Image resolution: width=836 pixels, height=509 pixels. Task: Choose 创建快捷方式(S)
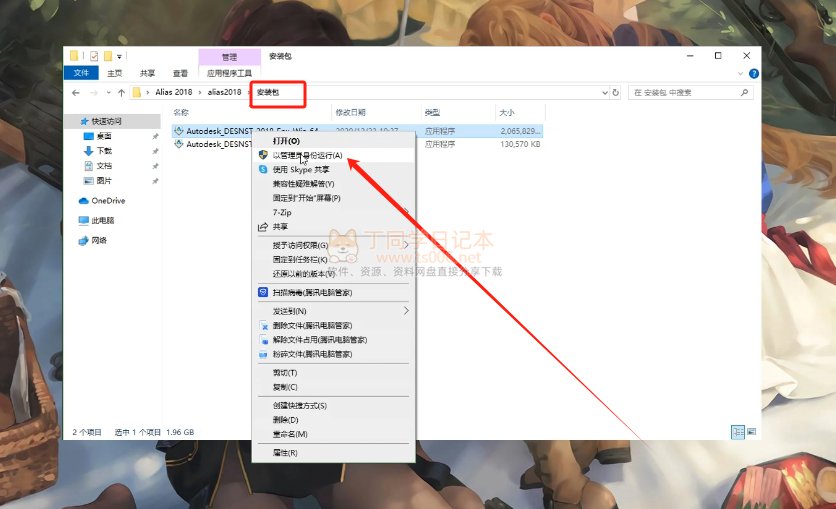pyautogui.click(x=333, y=406)
